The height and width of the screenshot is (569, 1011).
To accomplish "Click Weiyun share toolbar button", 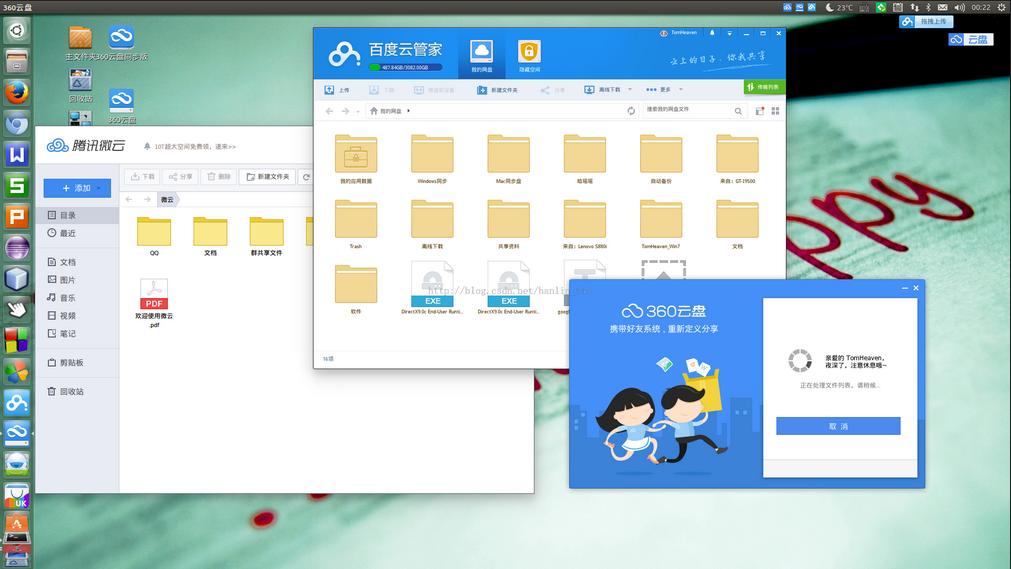I will tap(181, 177).
